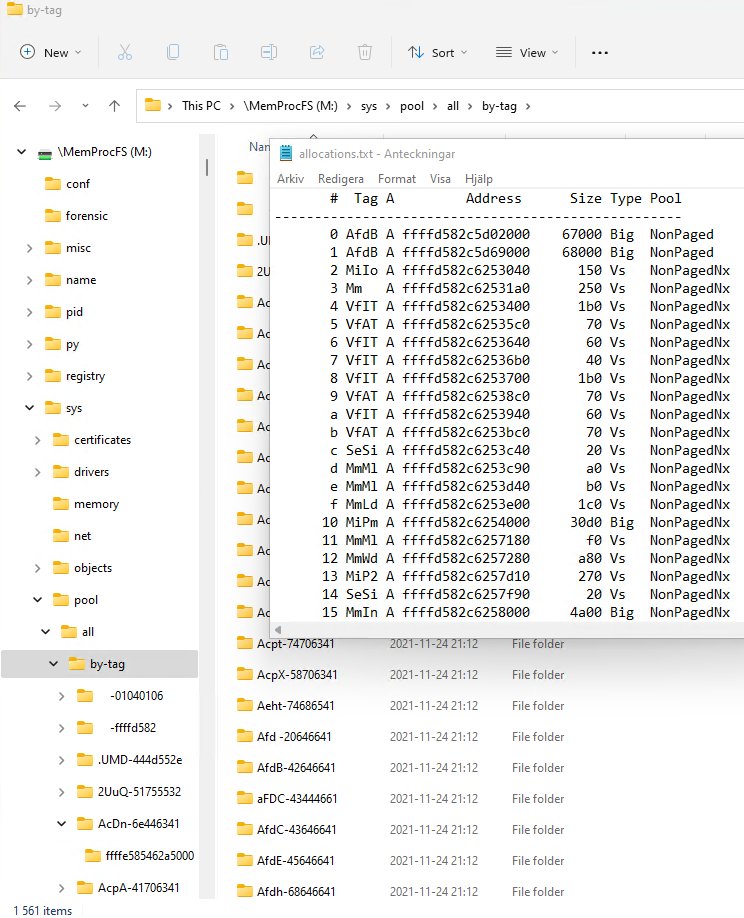Open the New item dropdown

(50, 53)
